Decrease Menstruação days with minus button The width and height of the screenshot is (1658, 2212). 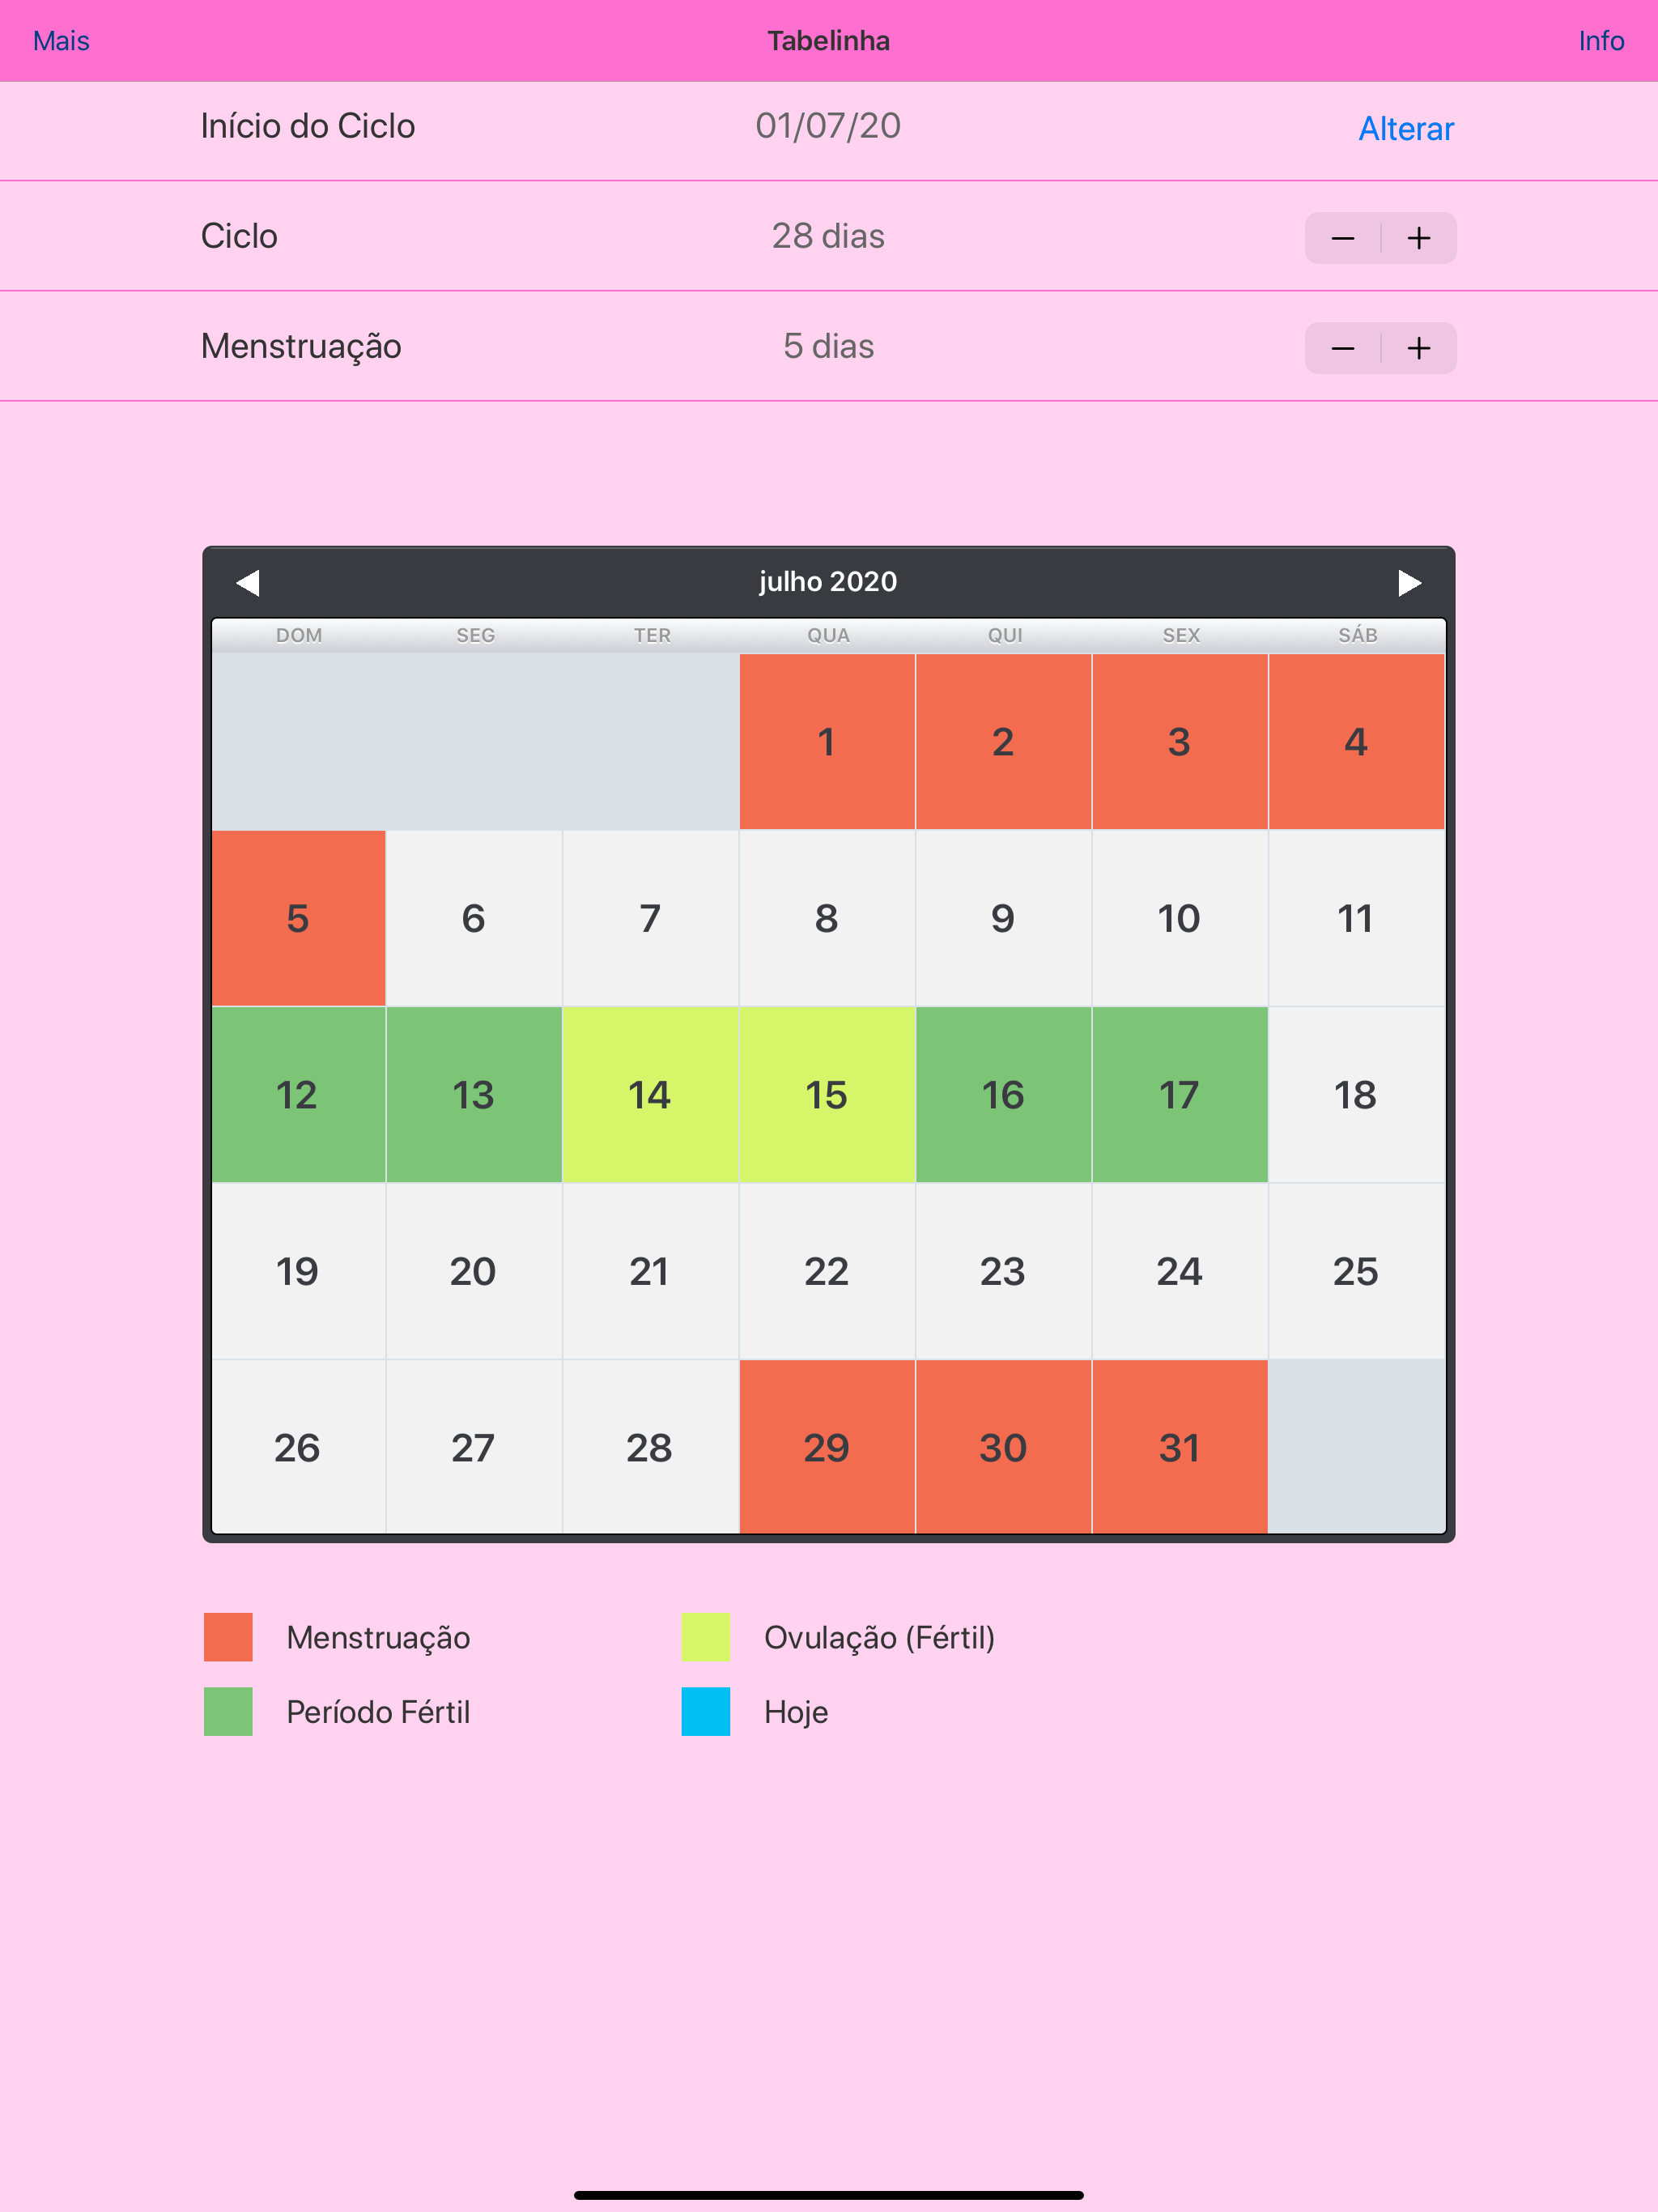[1342, 348]
